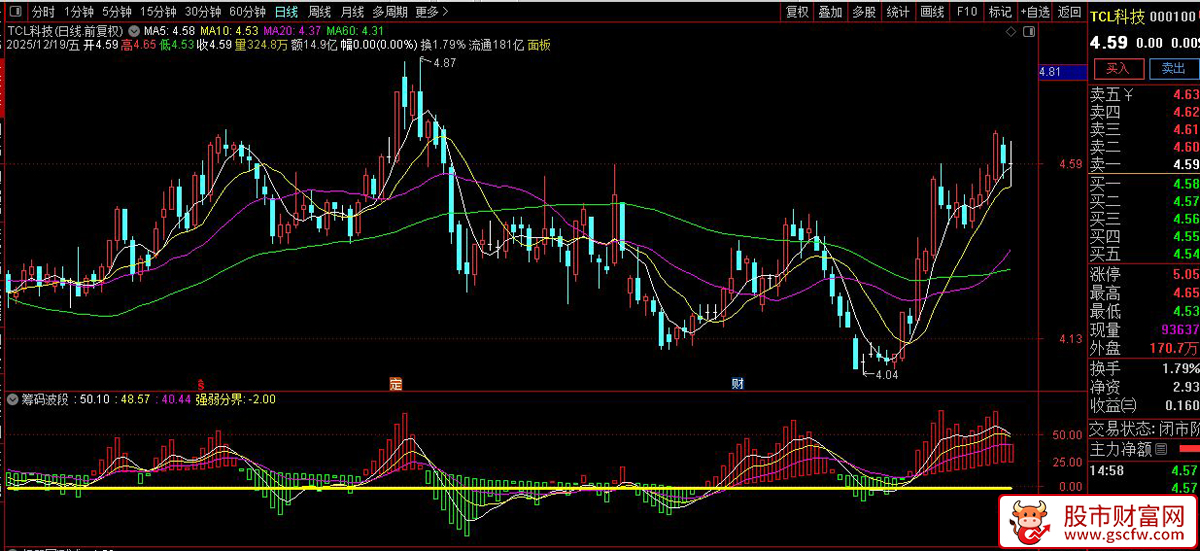1200x551 pixels.
Task: Click the 财 marker on the chart timeline
Action: click(x=737, y=383)
